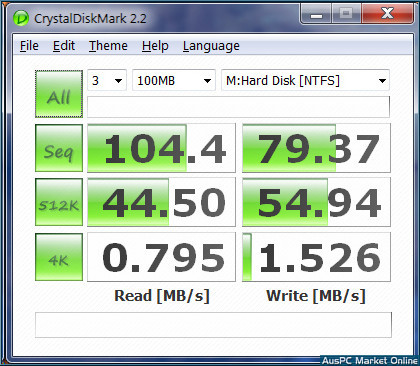Click the blank status box beside All
The width and height of the screenshot is (420, 366).
238,107
